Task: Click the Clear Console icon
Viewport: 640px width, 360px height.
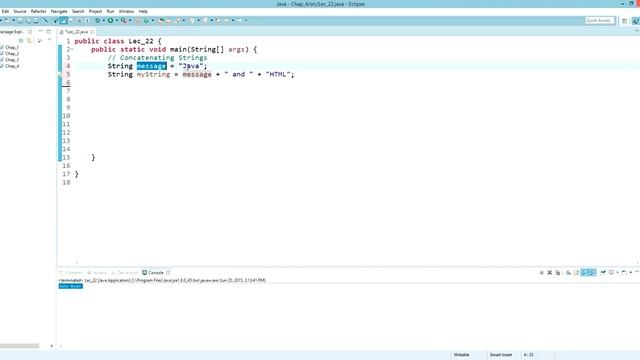Action: (568, 273)
